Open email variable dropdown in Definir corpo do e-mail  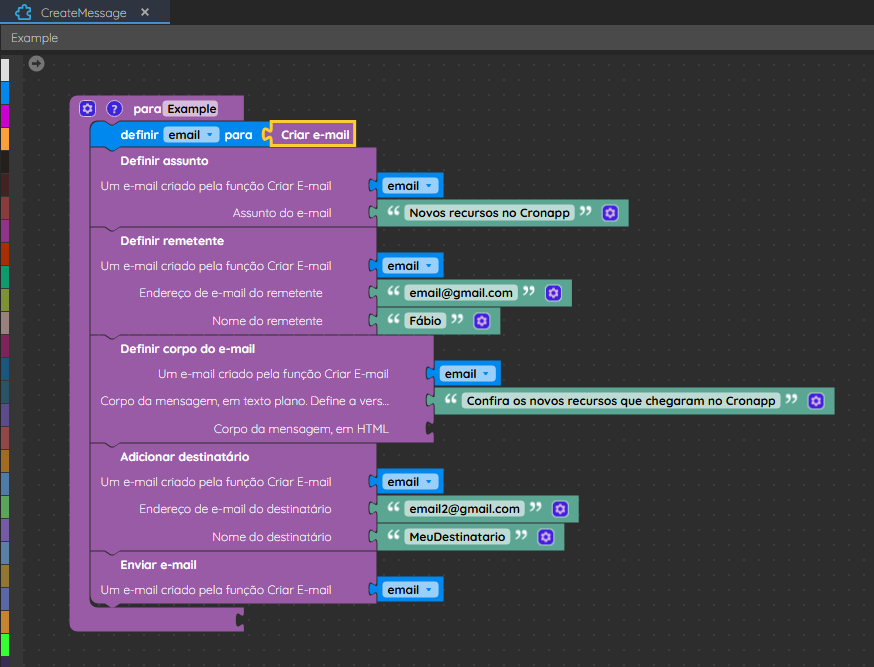coord(468,374)
